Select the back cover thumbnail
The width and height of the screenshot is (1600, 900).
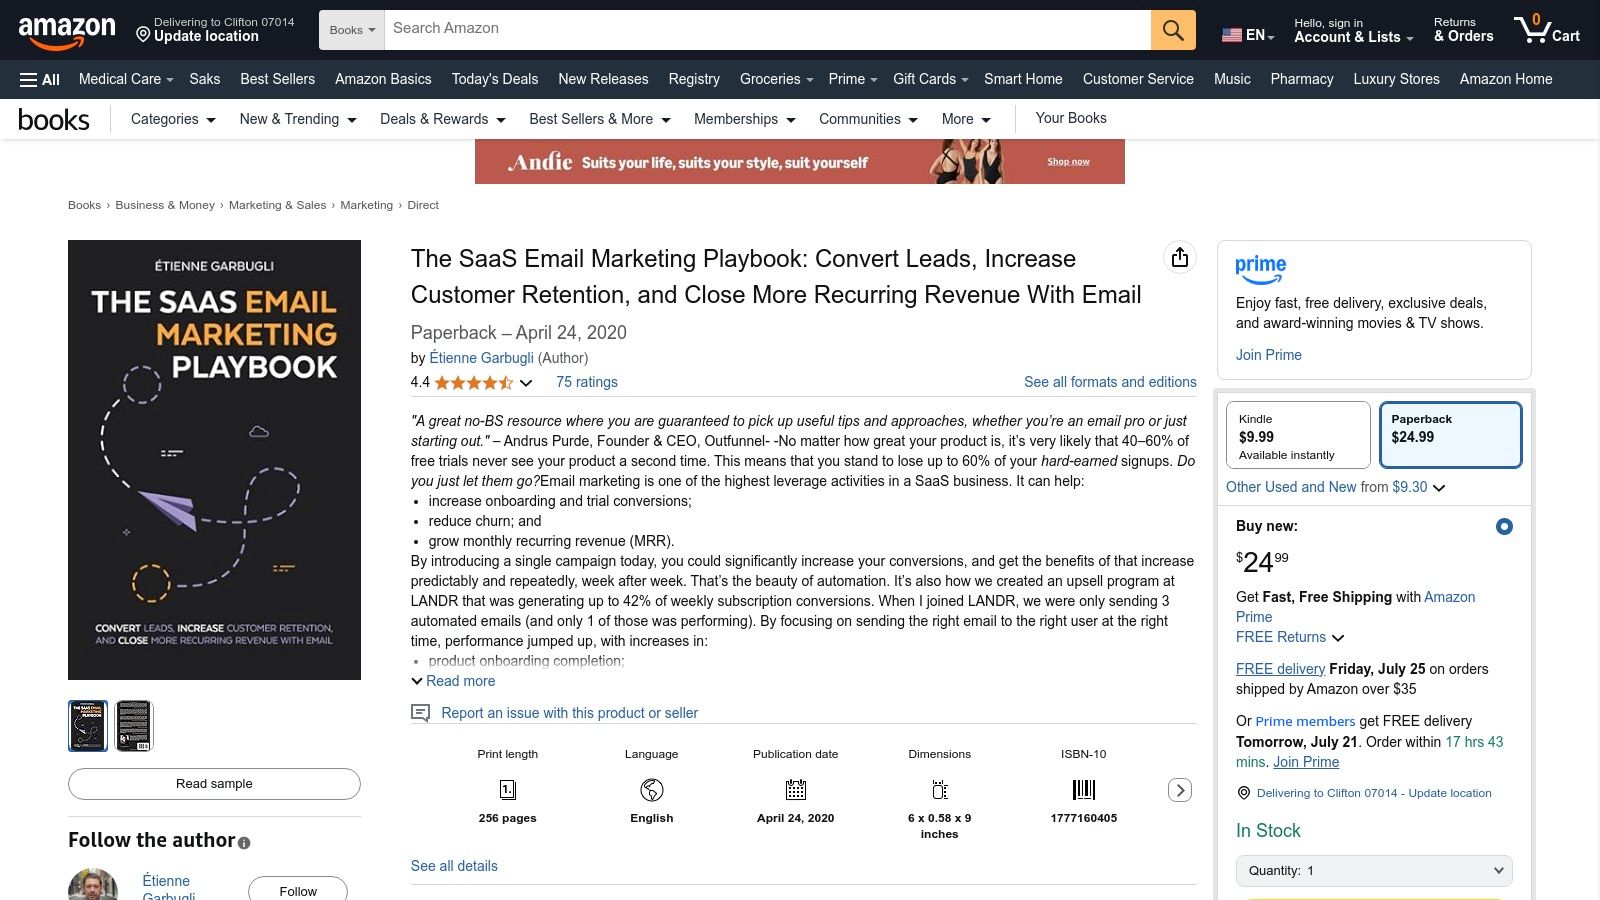point(134,726)
